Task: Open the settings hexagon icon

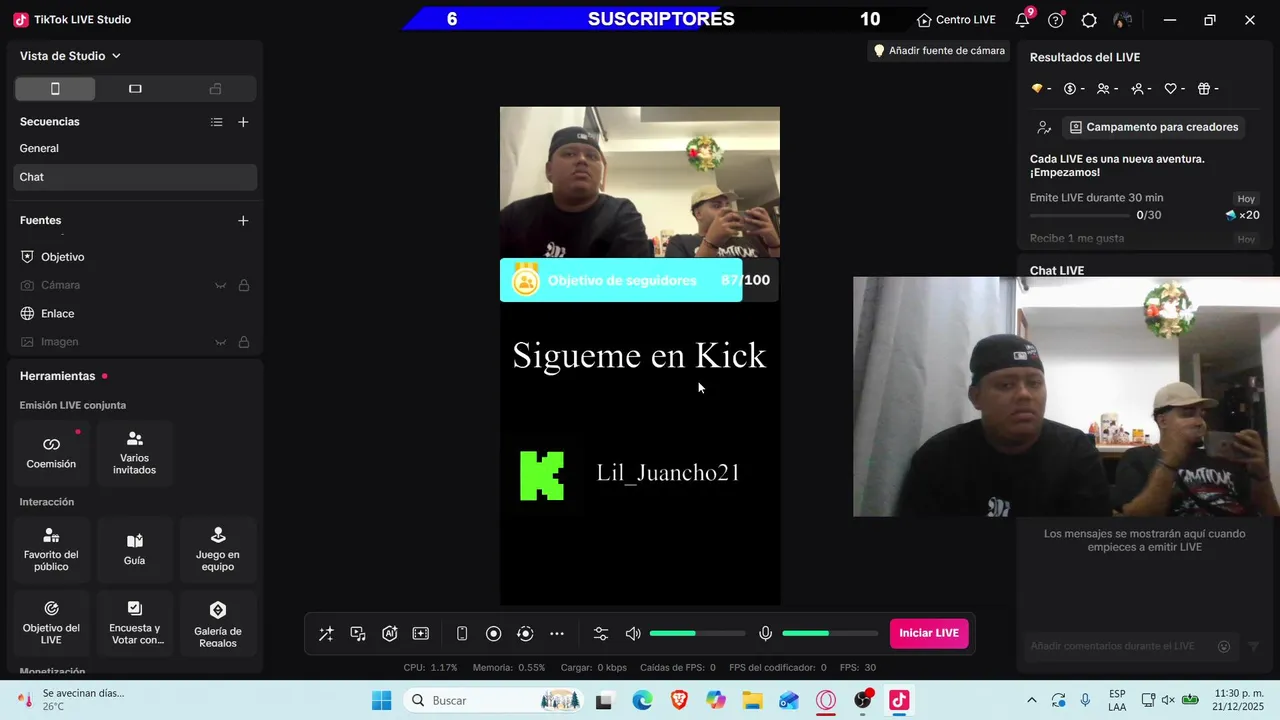Action: (1089, 20)
